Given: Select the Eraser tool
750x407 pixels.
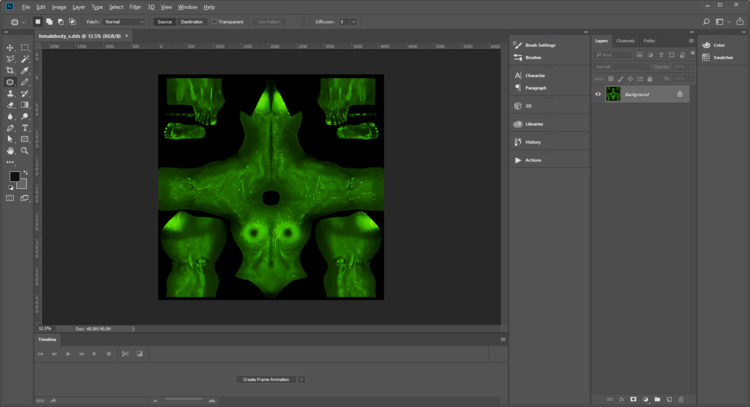Looking at the screenshot, I should (x=10, y=105).
